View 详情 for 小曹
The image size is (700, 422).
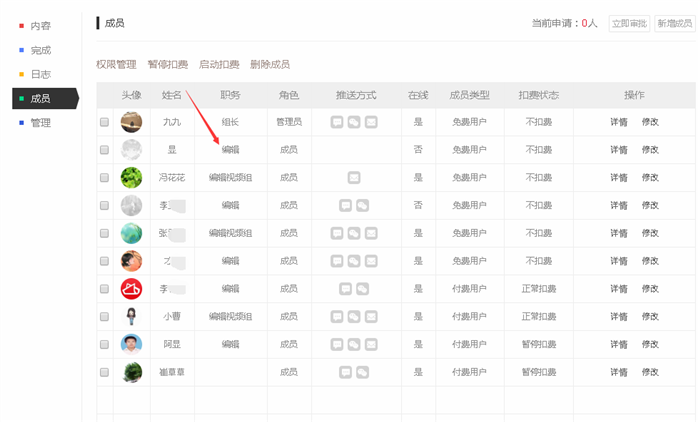point(619,317)
